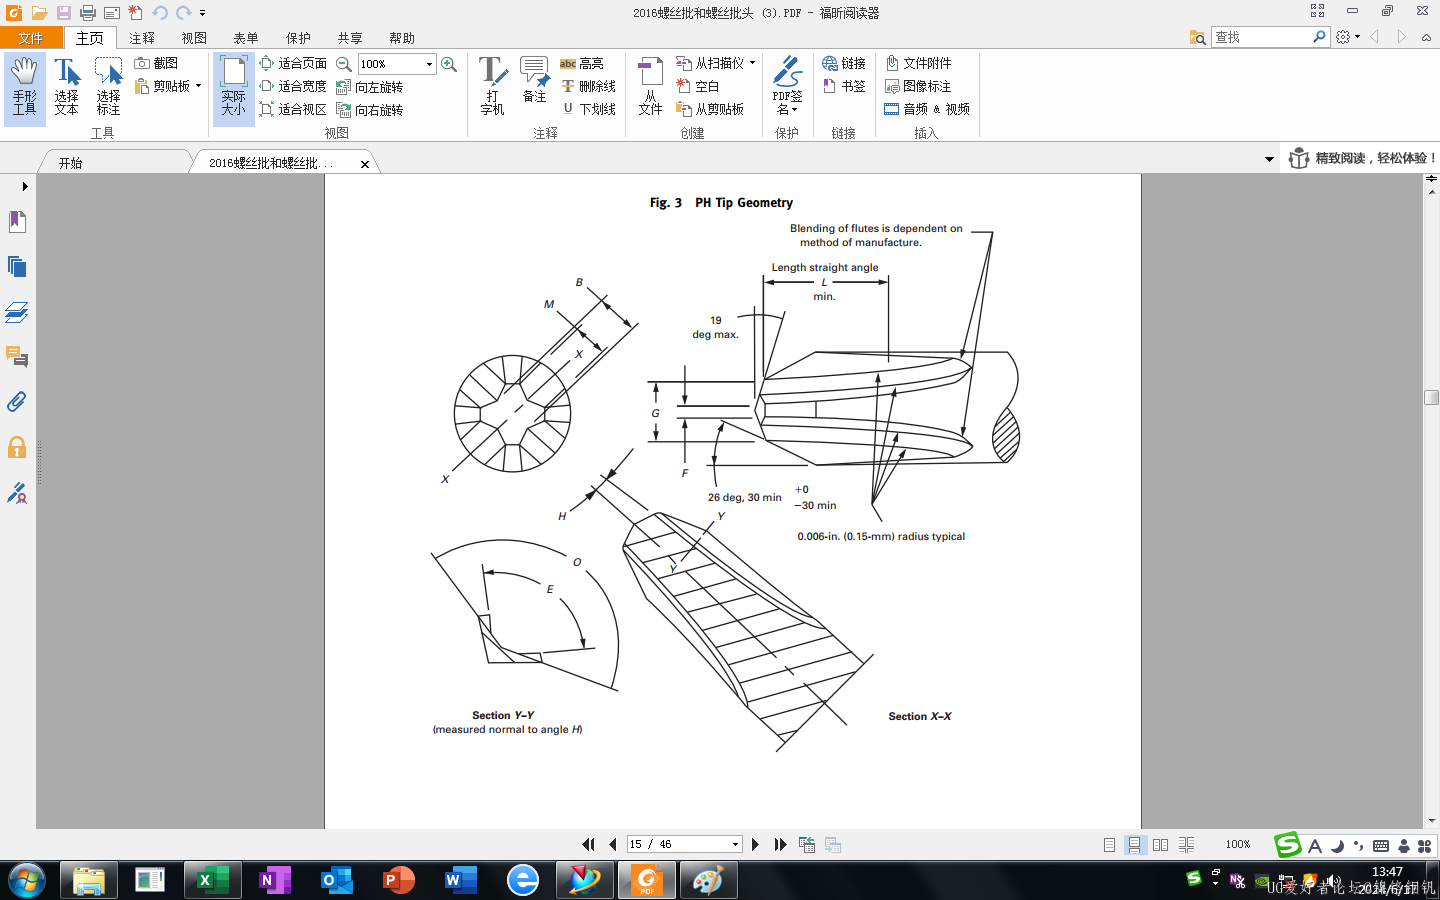Click the Snapshot camera icon (截图)
Screen dimensions: 1440x900
click(x=142, y=63)
